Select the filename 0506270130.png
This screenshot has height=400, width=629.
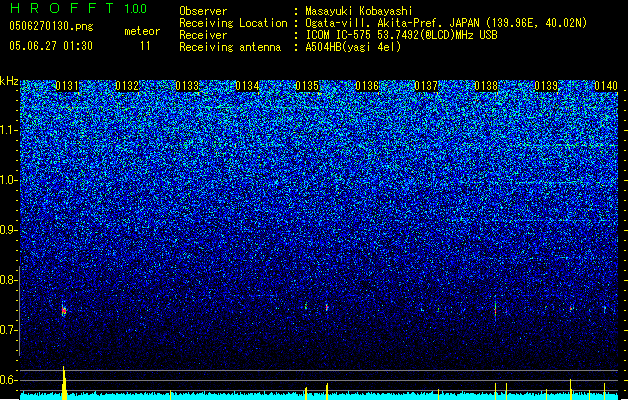[51, 27]
